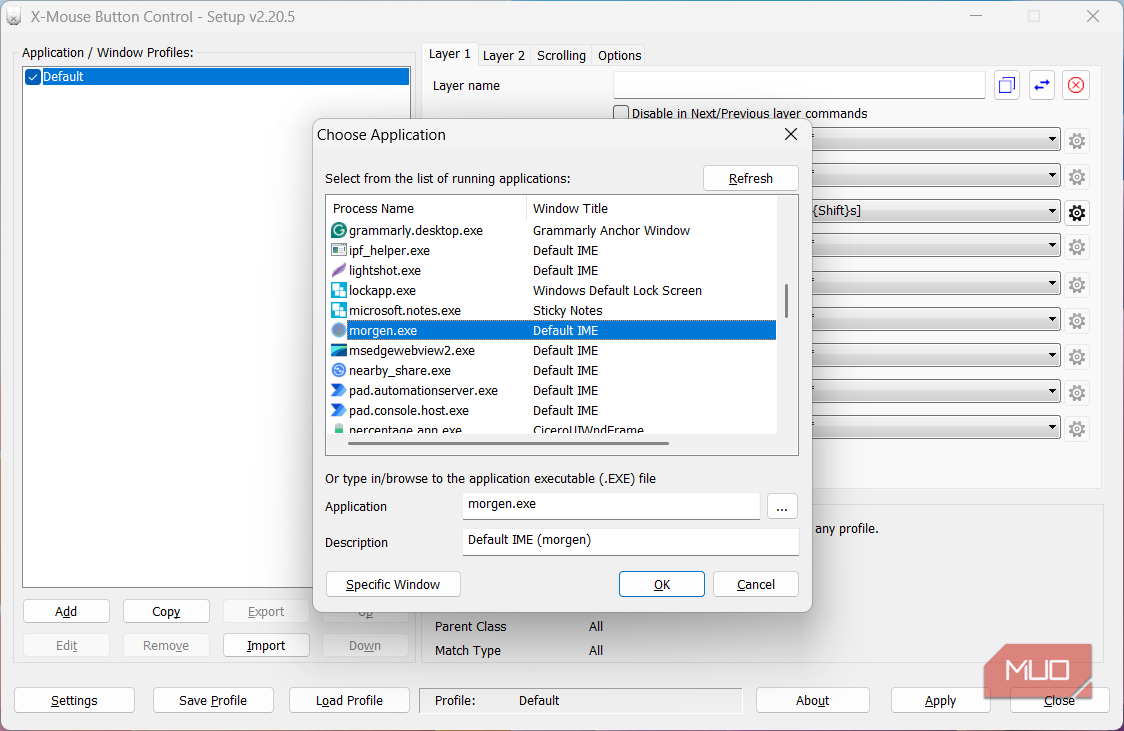1124x731 pixels.
Task: Click the Specific Window button
Action: 393,584
